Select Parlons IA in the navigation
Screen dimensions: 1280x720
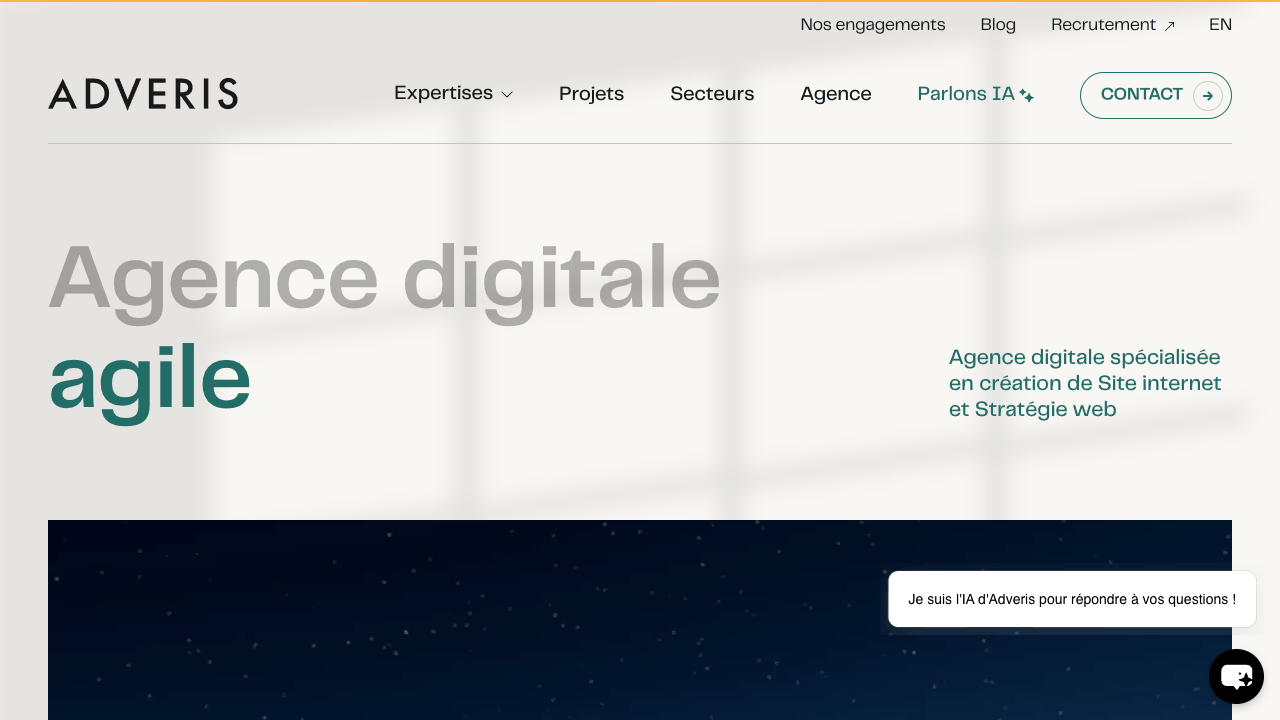tap(966, 94)
